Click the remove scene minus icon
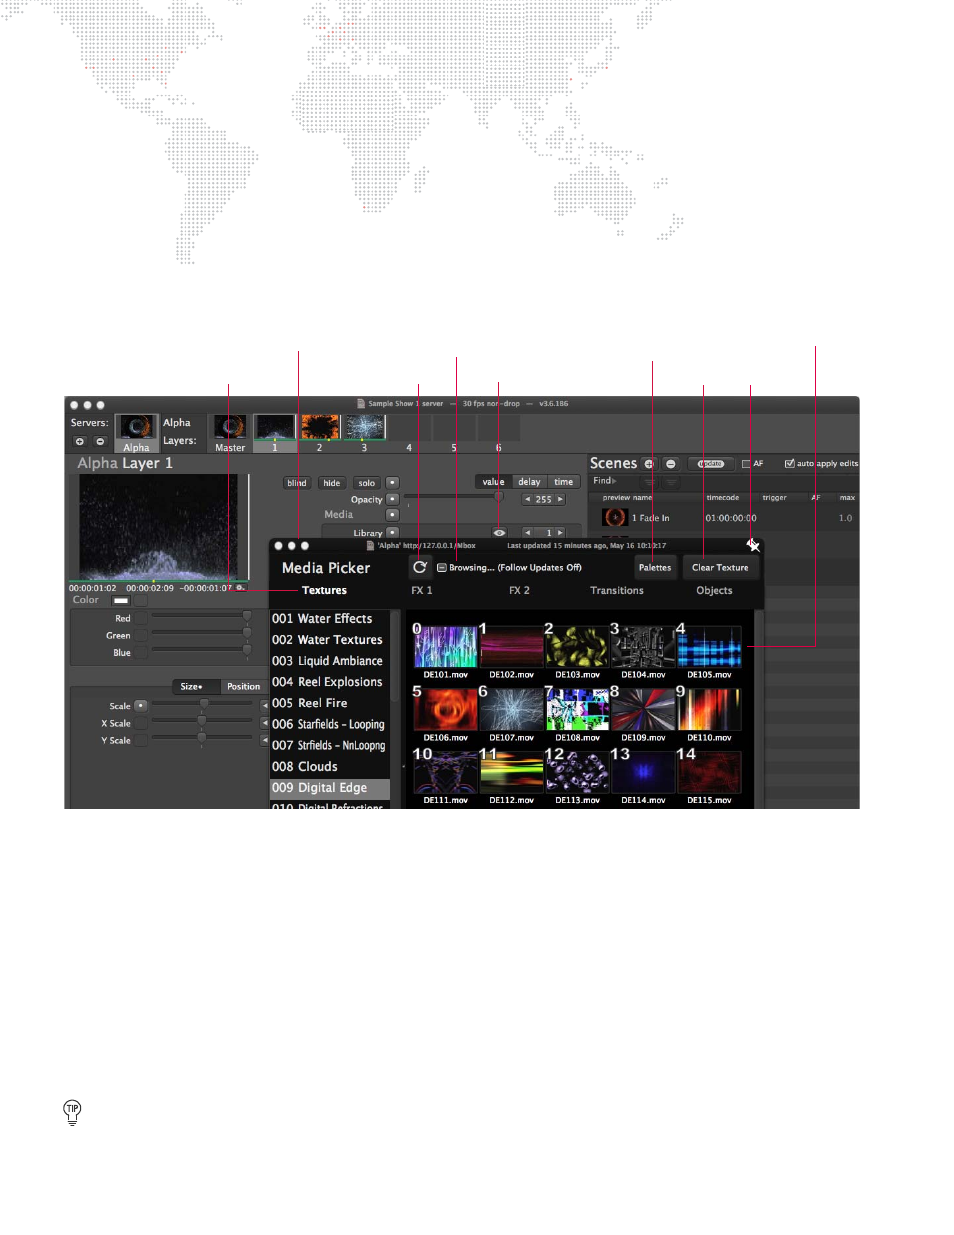Screen dimensions: 954x1235 671,464
